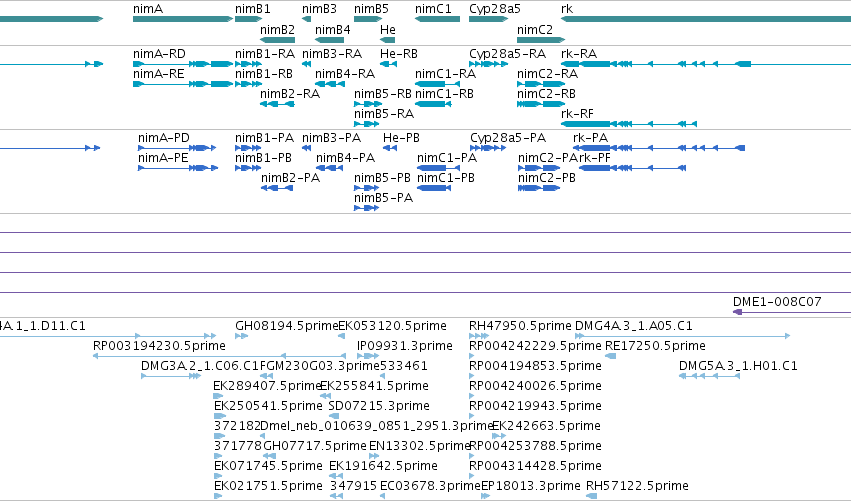Image resolution: width=851 pixels, height=501 pixels.
Task: Select the nimB5-PA protein feature
Action: (366, 208)
